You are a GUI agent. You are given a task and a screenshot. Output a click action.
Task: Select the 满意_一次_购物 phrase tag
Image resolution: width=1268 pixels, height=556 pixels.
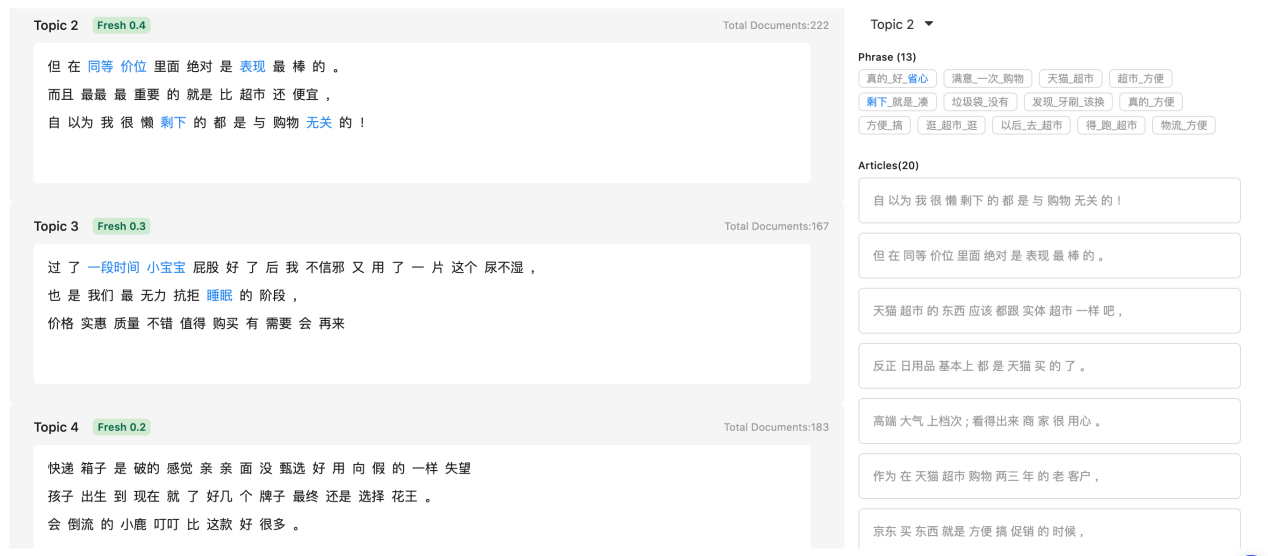[x=987, y=78]
